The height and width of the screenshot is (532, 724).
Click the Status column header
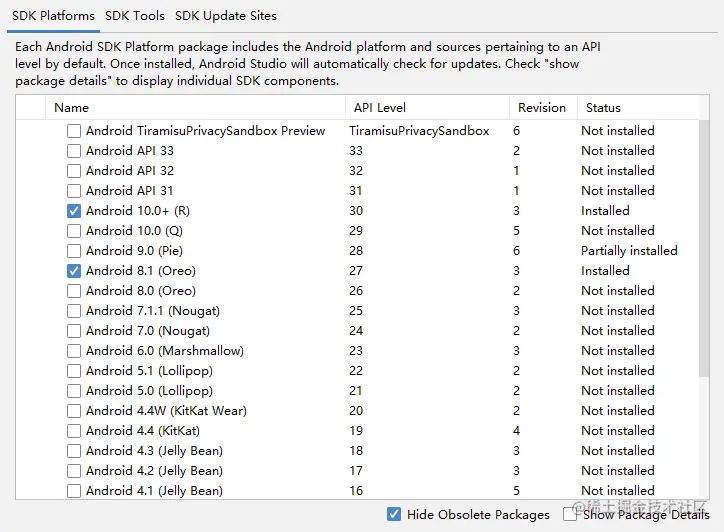pos(639,108)
